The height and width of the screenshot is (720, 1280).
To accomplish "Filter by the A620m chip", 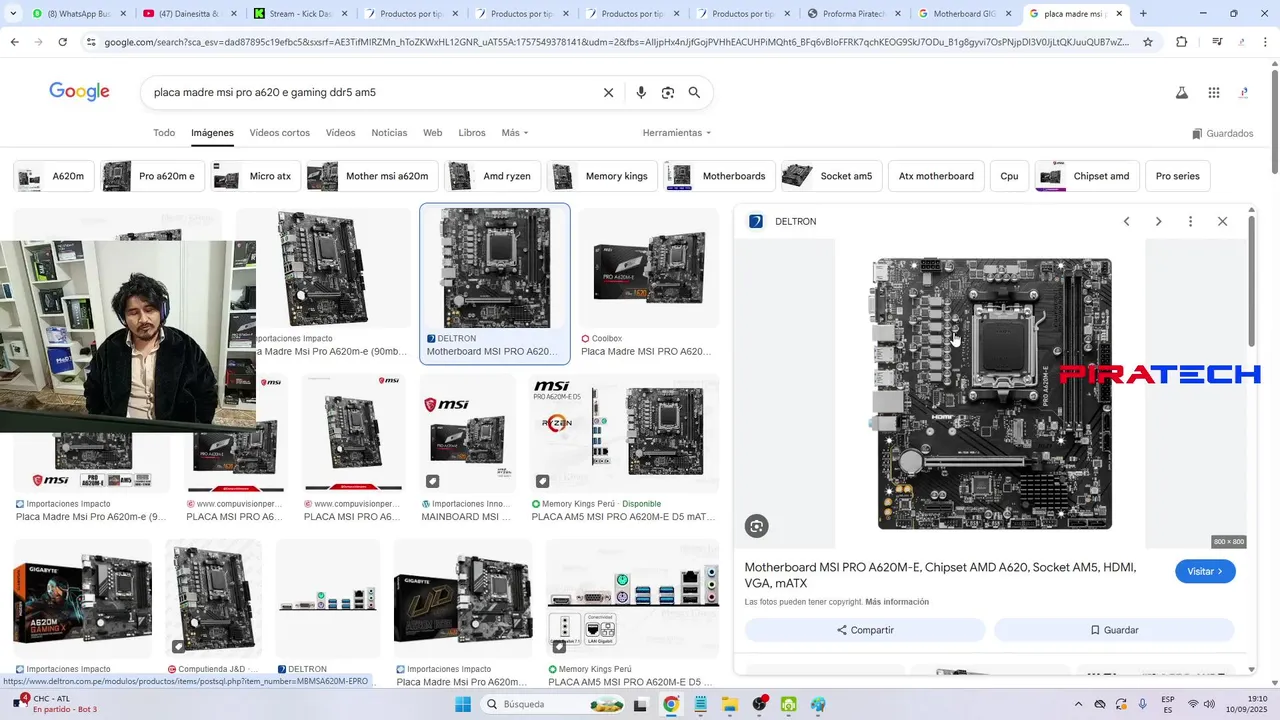I will (x=54, y=176).
